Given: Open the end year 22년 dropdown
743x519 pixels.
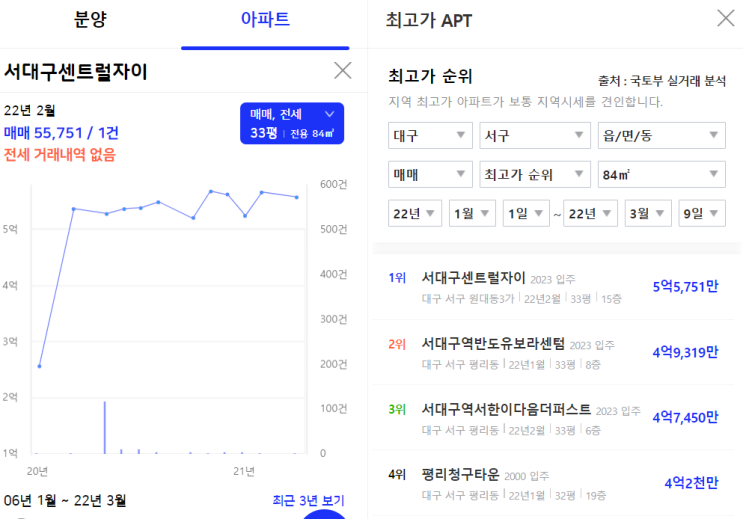Looking at the screenshot, I should tap(590, 213).
